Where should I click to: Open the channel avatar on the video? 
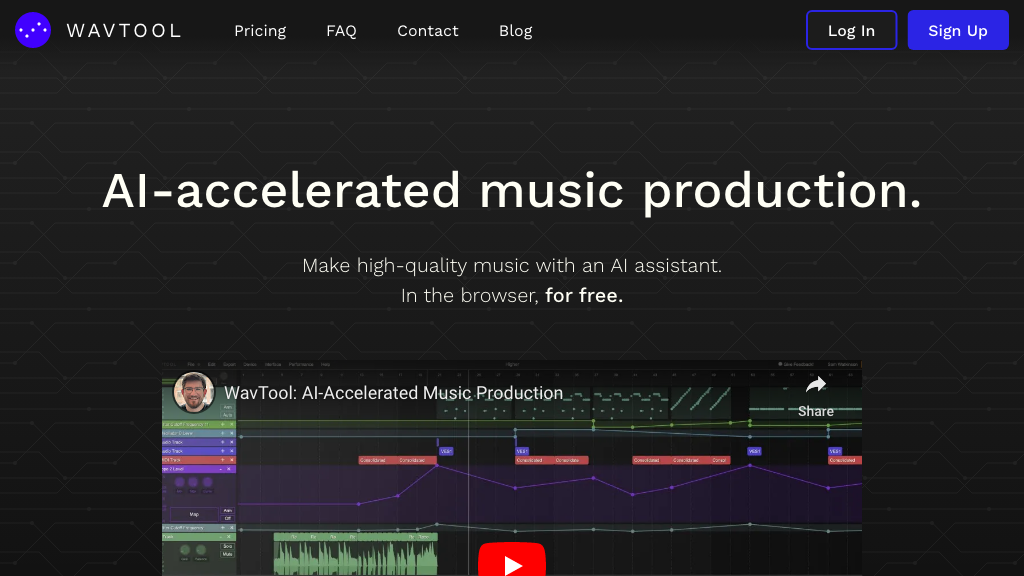click(x=194, y=393)
